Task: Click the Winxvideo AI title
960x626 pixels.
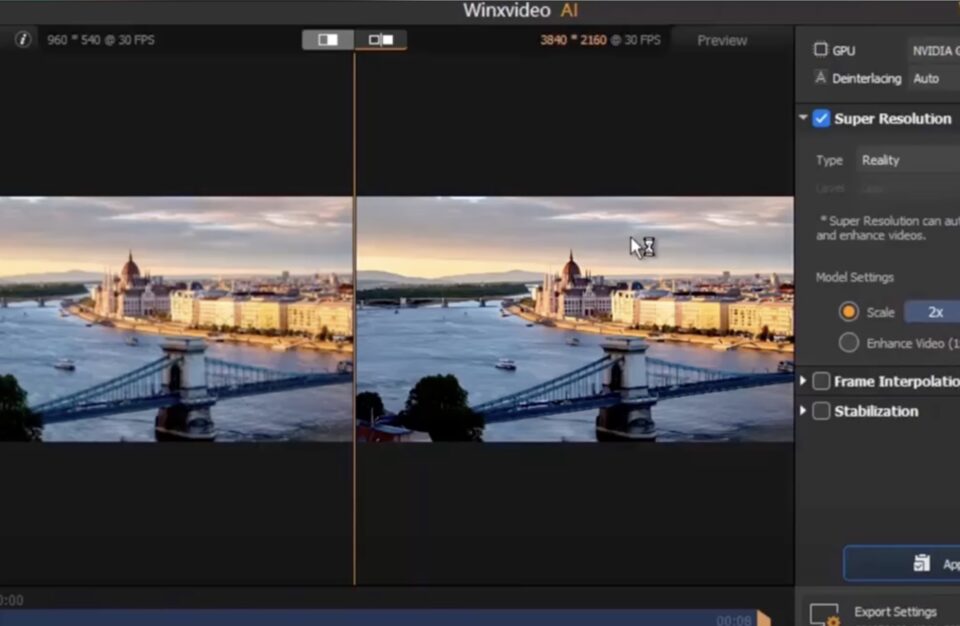Action: click(x=520, y=10)
